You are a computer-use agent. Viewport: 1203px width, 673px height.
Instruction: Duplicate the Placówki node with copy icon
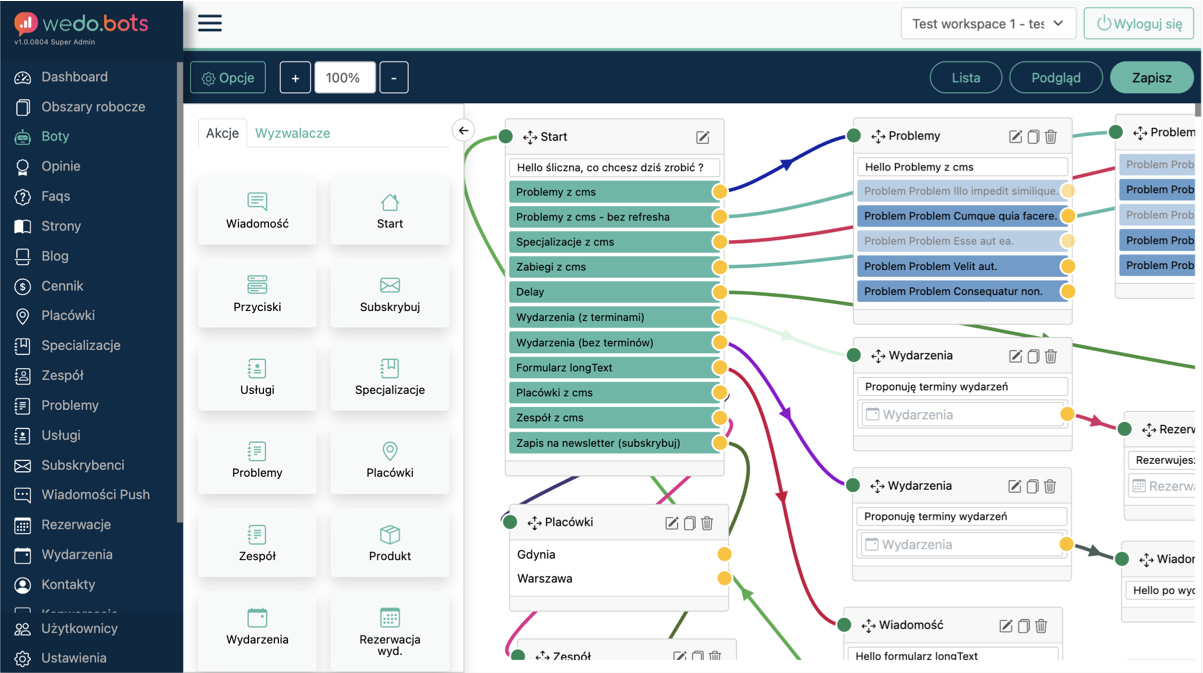tap(689, 523)
